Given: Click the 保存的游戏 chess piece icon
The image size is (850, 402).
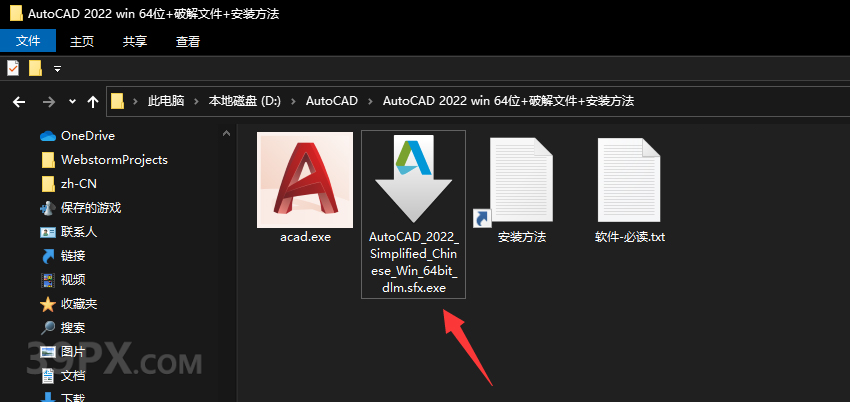Looking at the screenshot, I should point(48,208).
